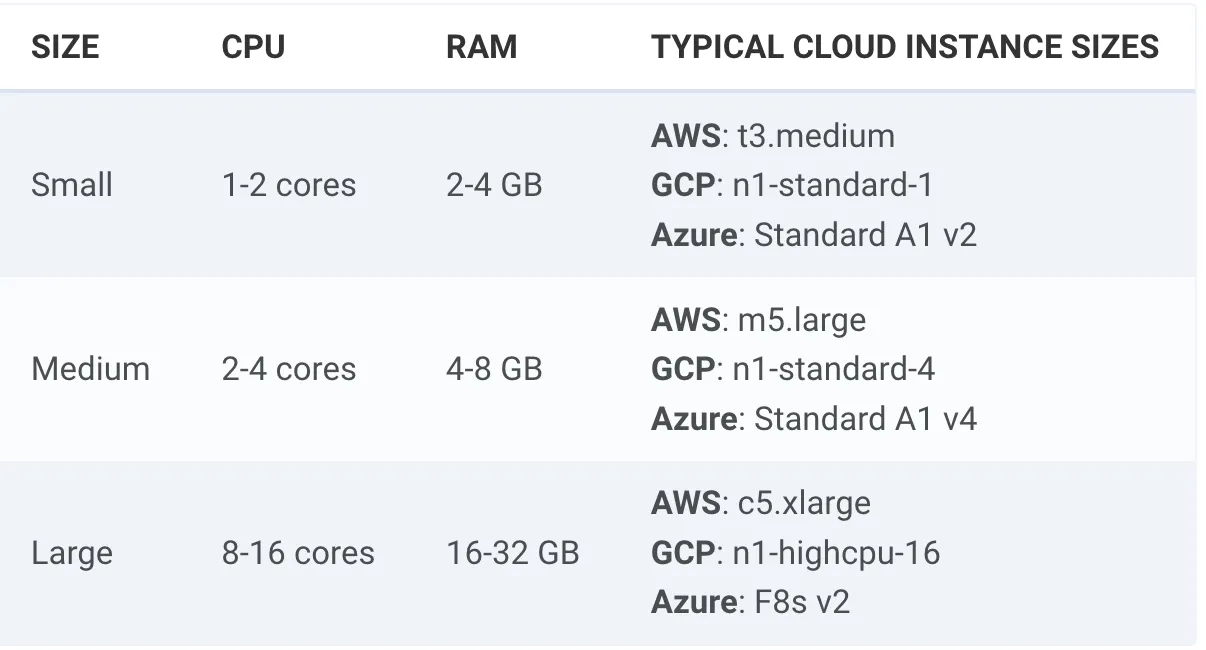Click the 1-2 cores CPU cell
The image size is (1206, 650).
coord(289,185)
